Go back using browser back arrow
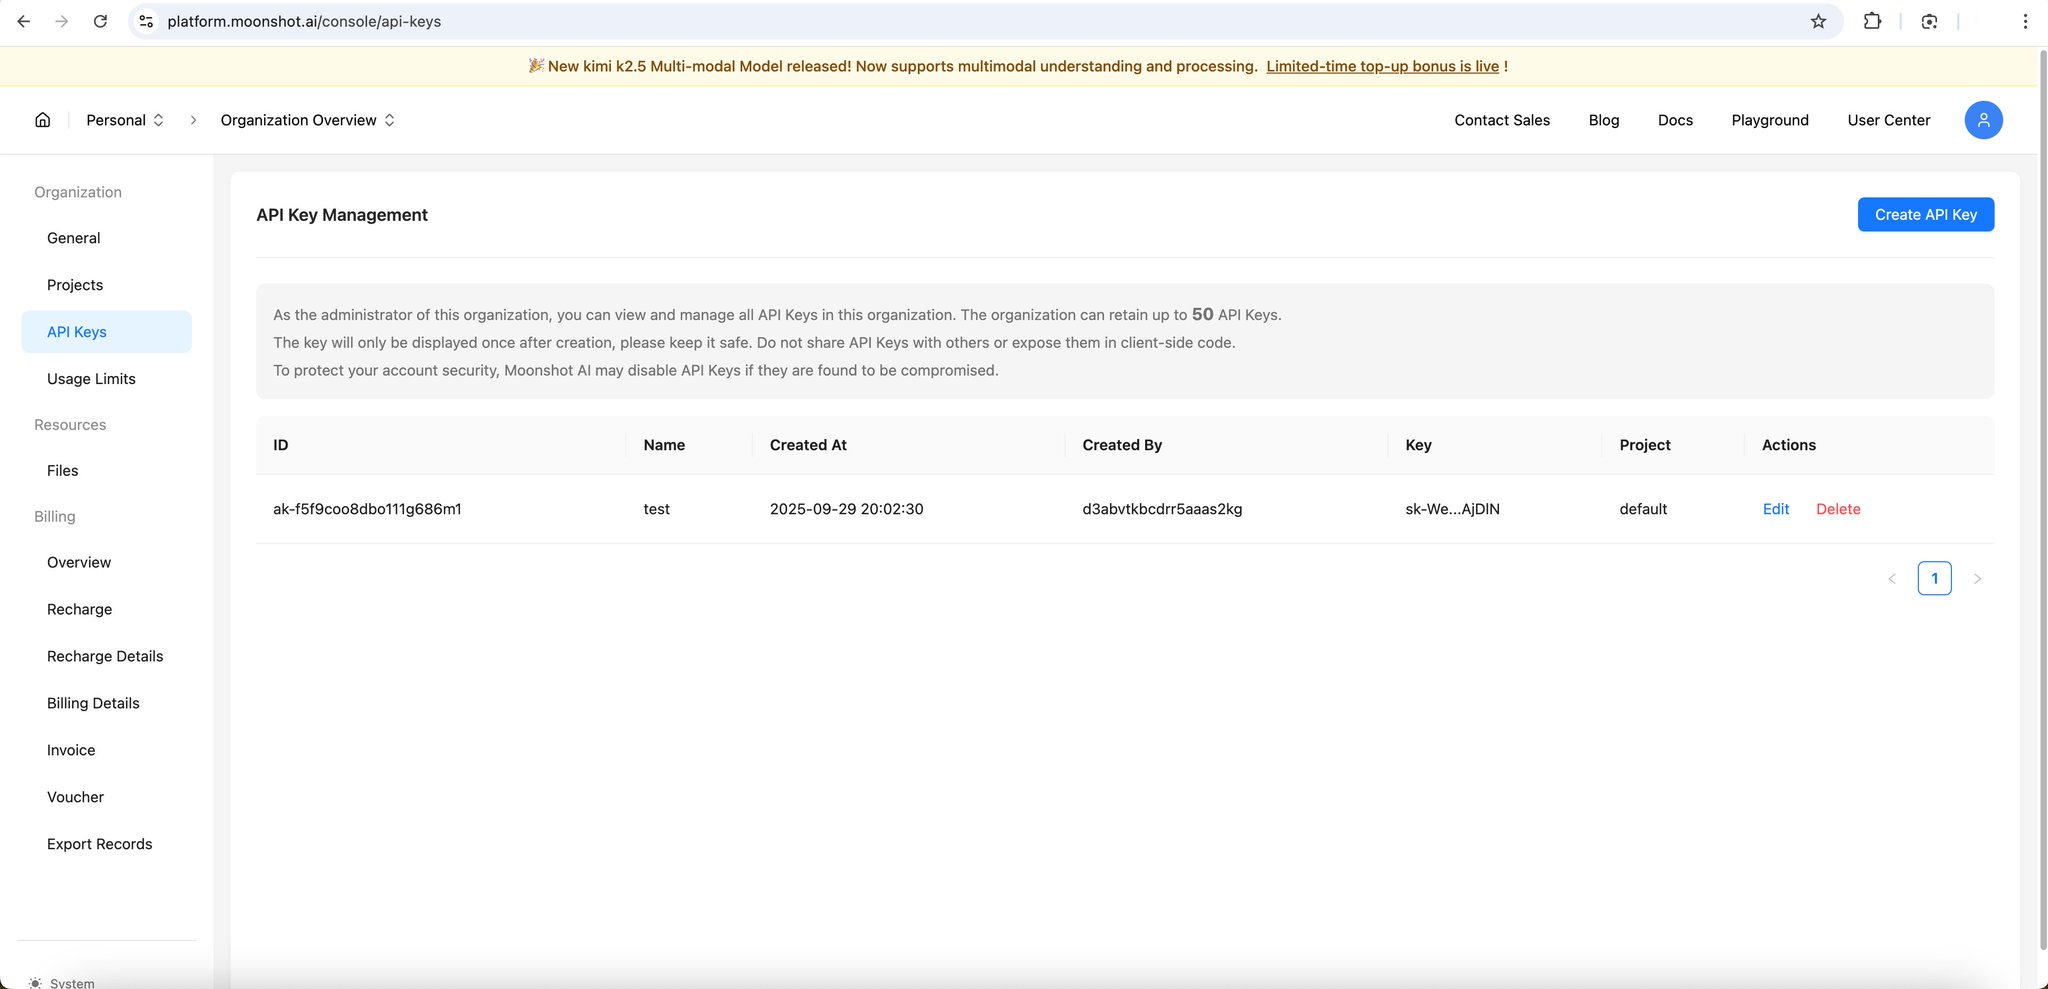This screenshot has height=989, width=2048. [24, 21]
